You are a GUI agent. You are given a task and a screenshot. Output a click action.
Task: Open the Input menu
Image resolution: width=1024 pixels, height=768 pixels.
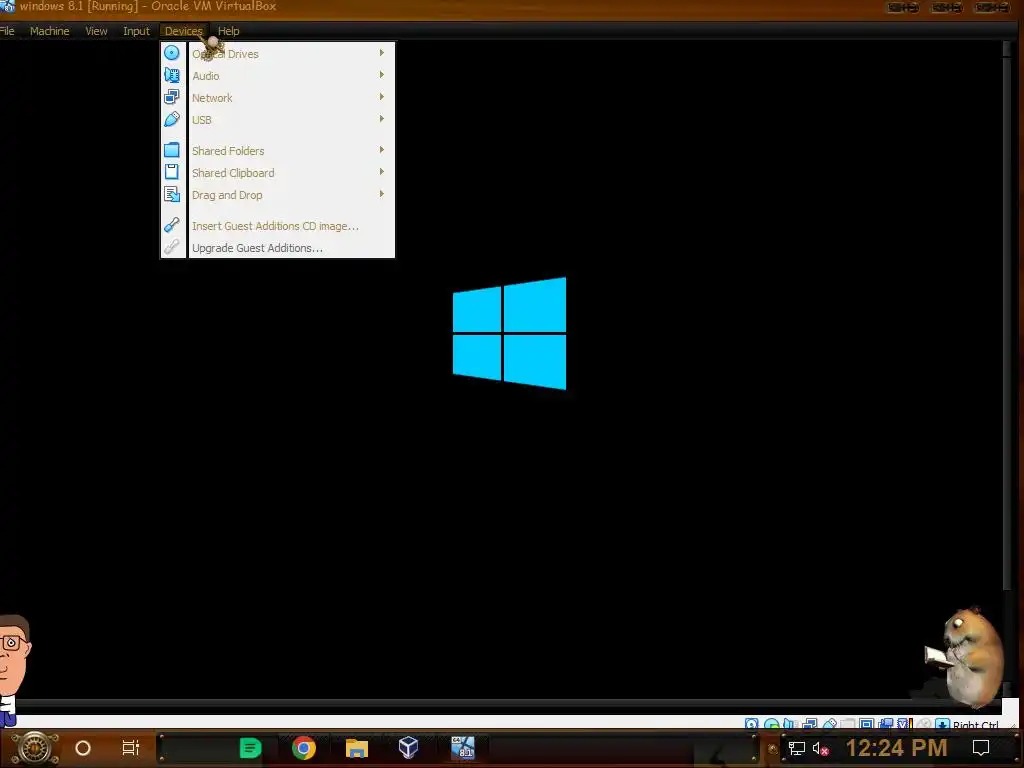tap(136, 31)
